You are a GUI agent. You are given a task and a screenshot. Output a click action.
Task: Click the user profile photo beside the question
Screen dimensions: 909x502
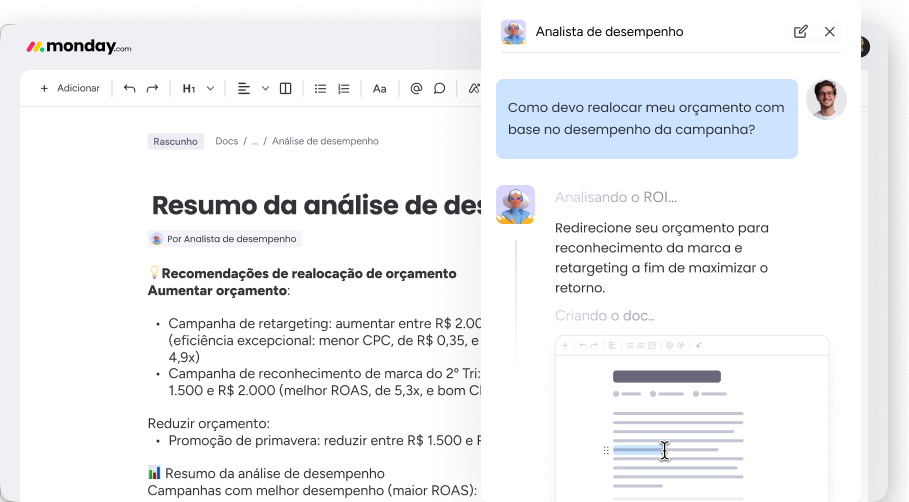click(826, 99)
